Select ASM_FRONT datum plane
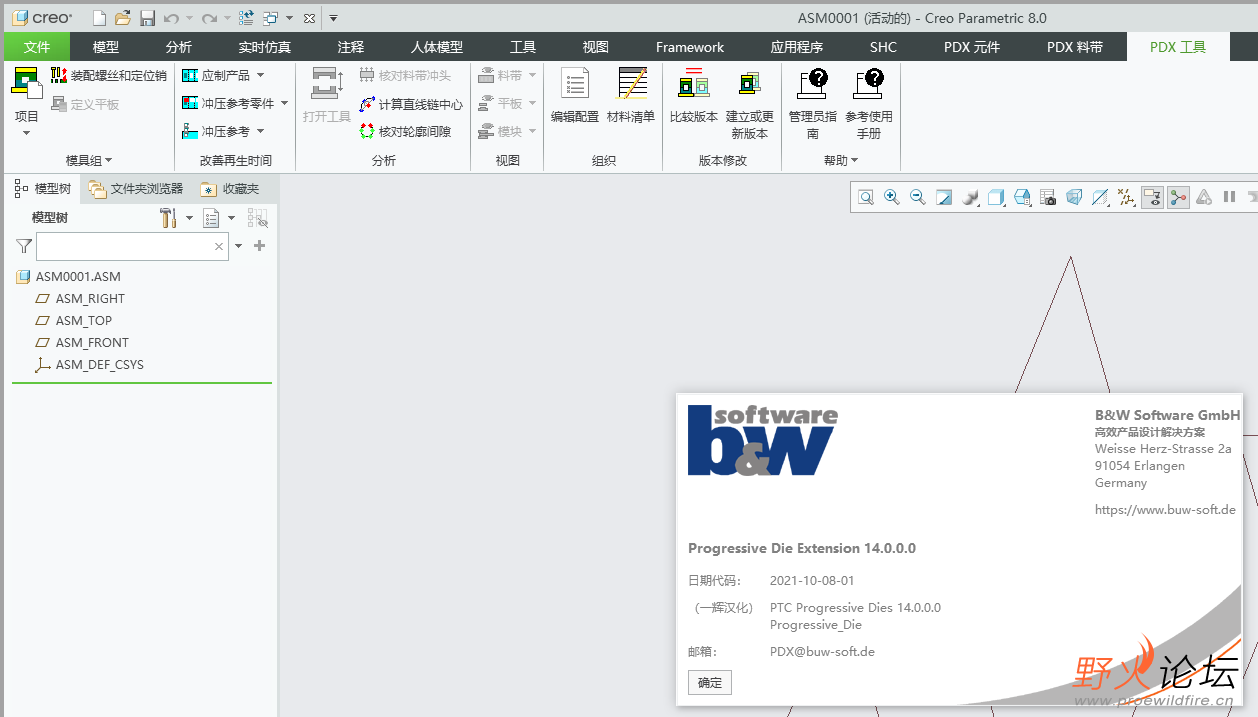Viewport: 1258px width, 717px height. coord(82,343)
